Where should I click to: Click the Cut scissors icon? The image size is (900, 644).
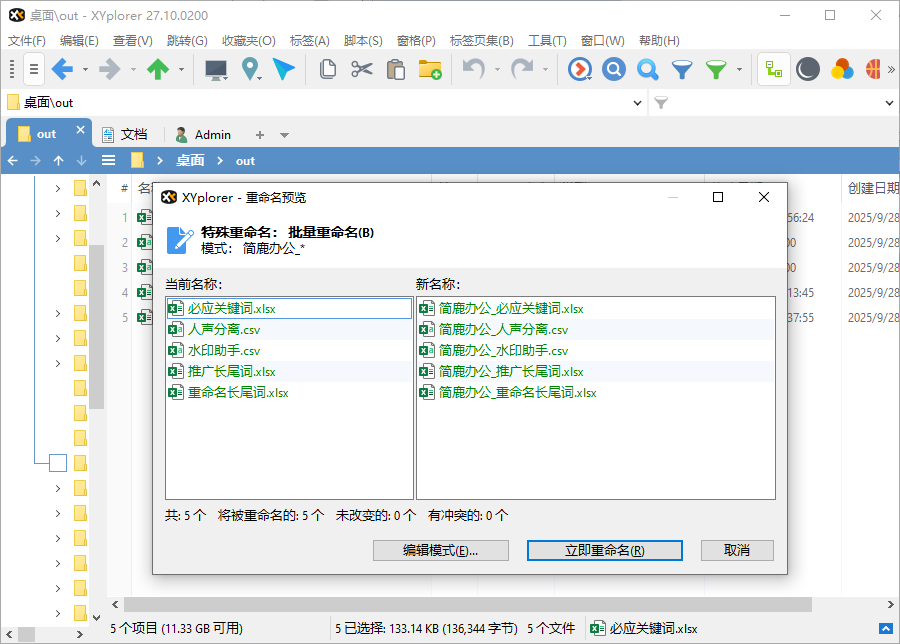[x=361, y=69]
